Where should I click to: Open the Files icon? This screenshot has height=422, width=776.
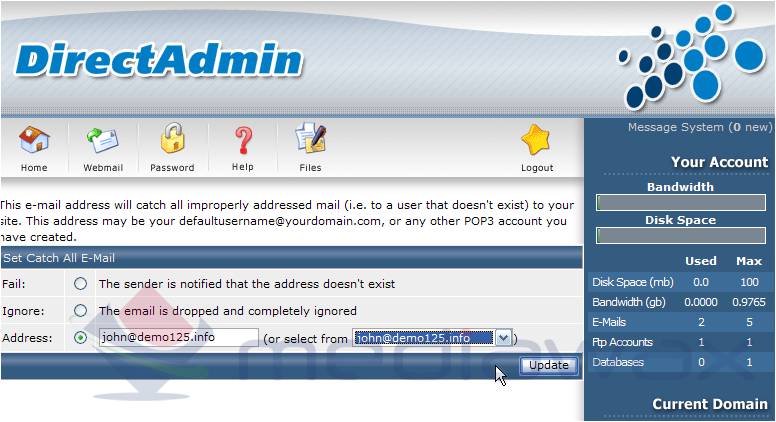click(310, 138)
